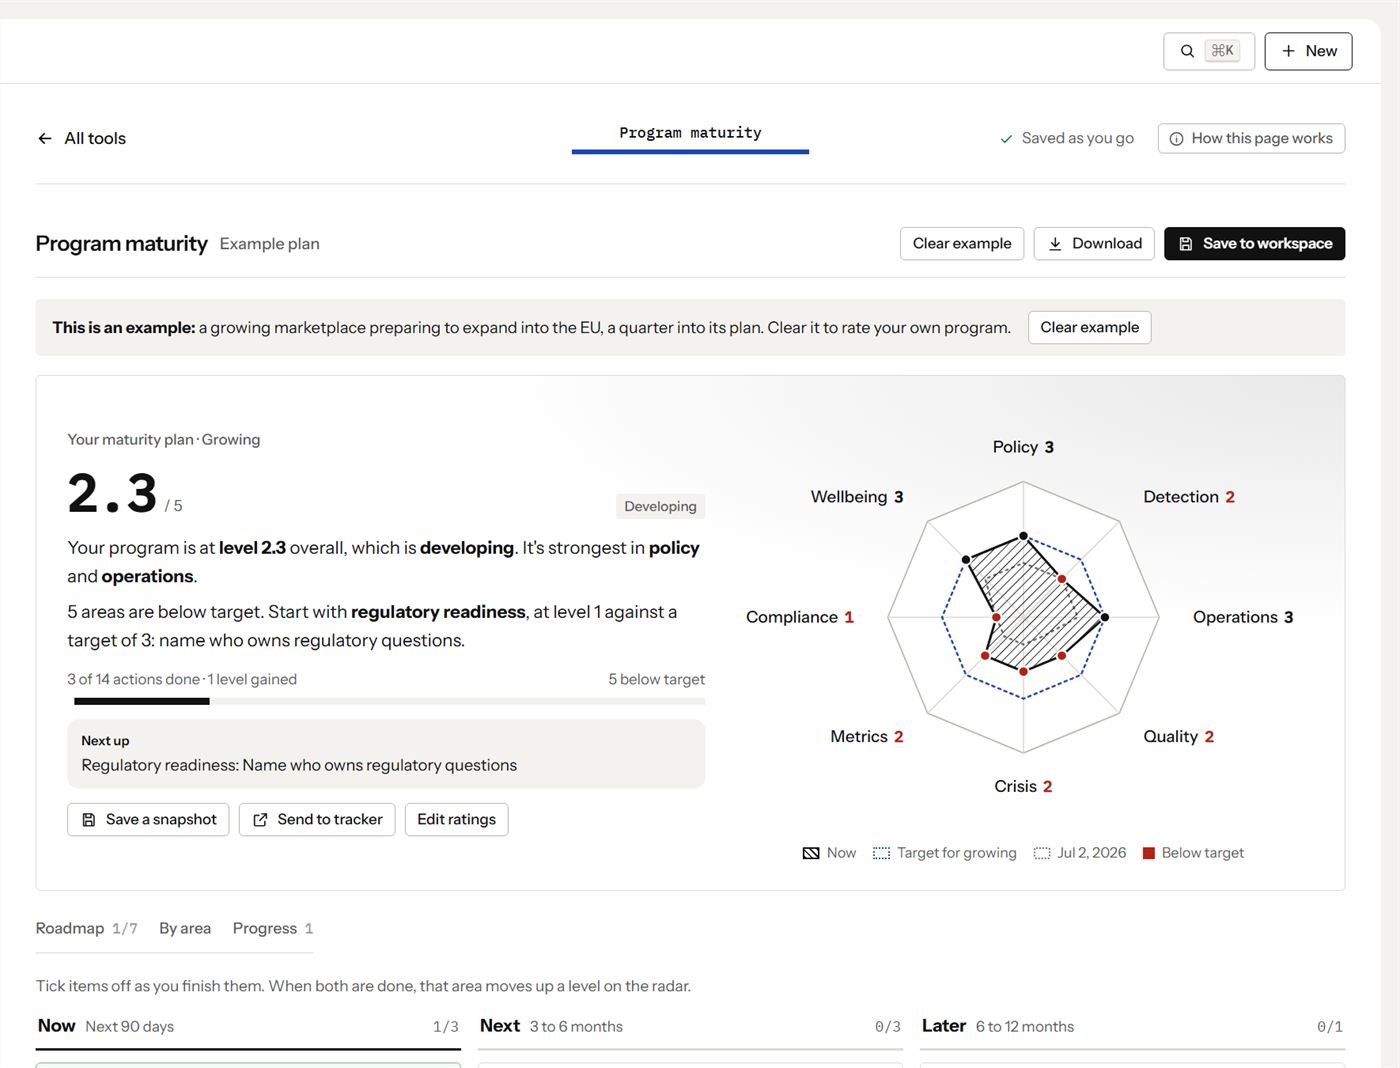The height and width of the screenshot is (1068, 1400).
Task: Click the Below target red swatch
Action: [x=1149, y=853]
